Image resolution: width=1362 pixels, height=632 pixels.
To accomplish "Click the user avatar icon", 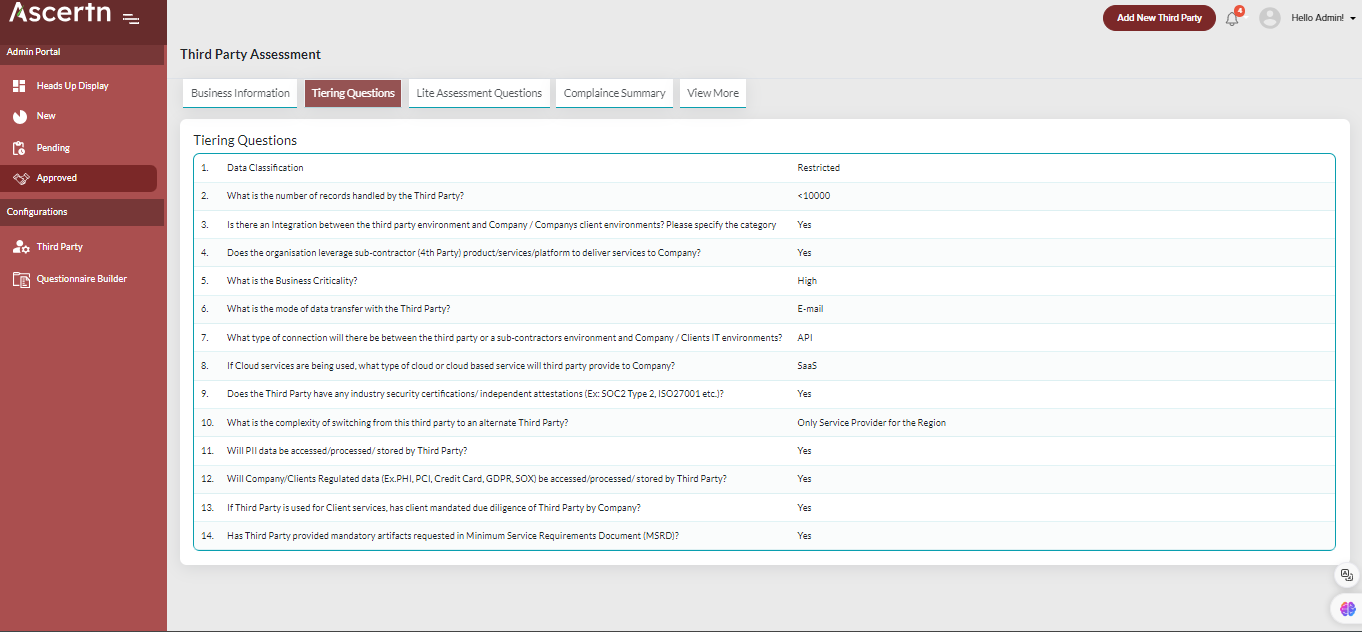I will (x=1269, y=18).
